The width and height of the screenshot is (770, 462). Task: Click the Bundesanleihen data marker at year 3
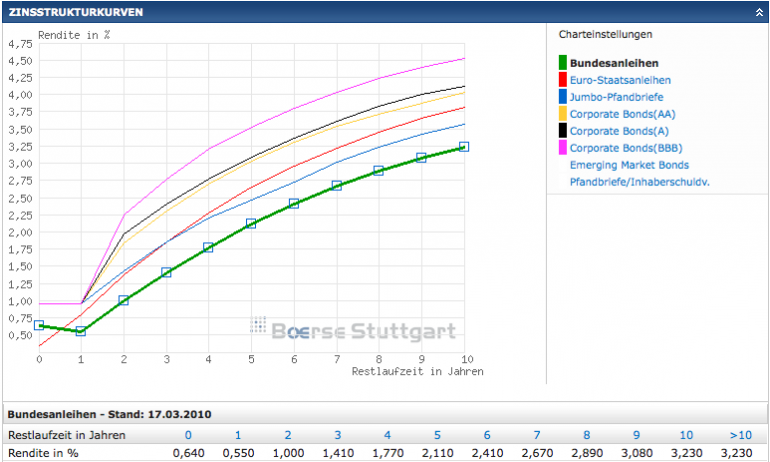click(166, 272)
